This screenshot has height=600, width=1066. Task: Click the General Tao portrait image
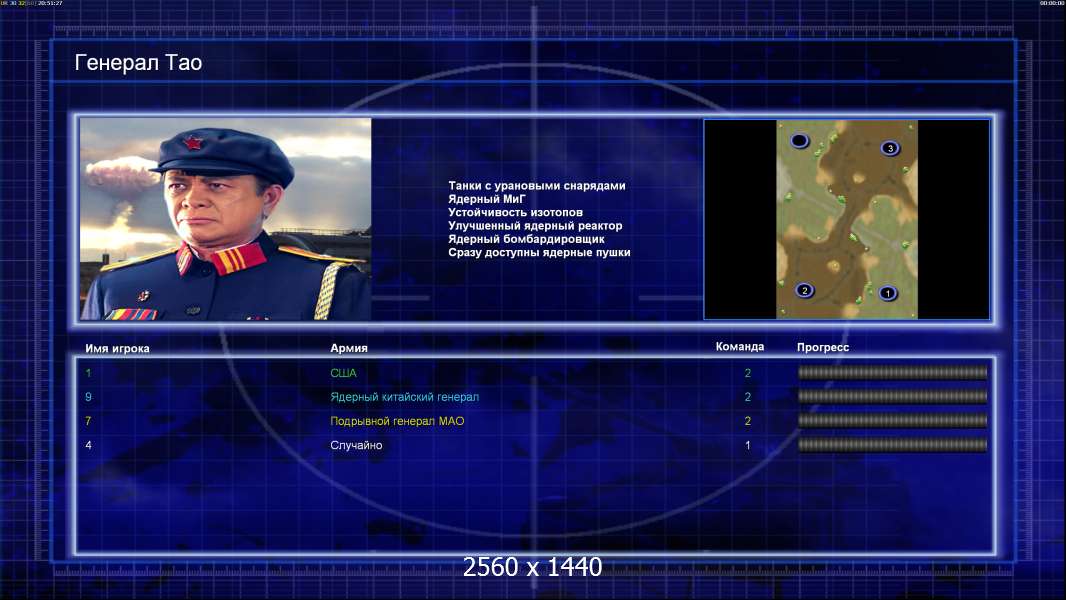point(226,219)
